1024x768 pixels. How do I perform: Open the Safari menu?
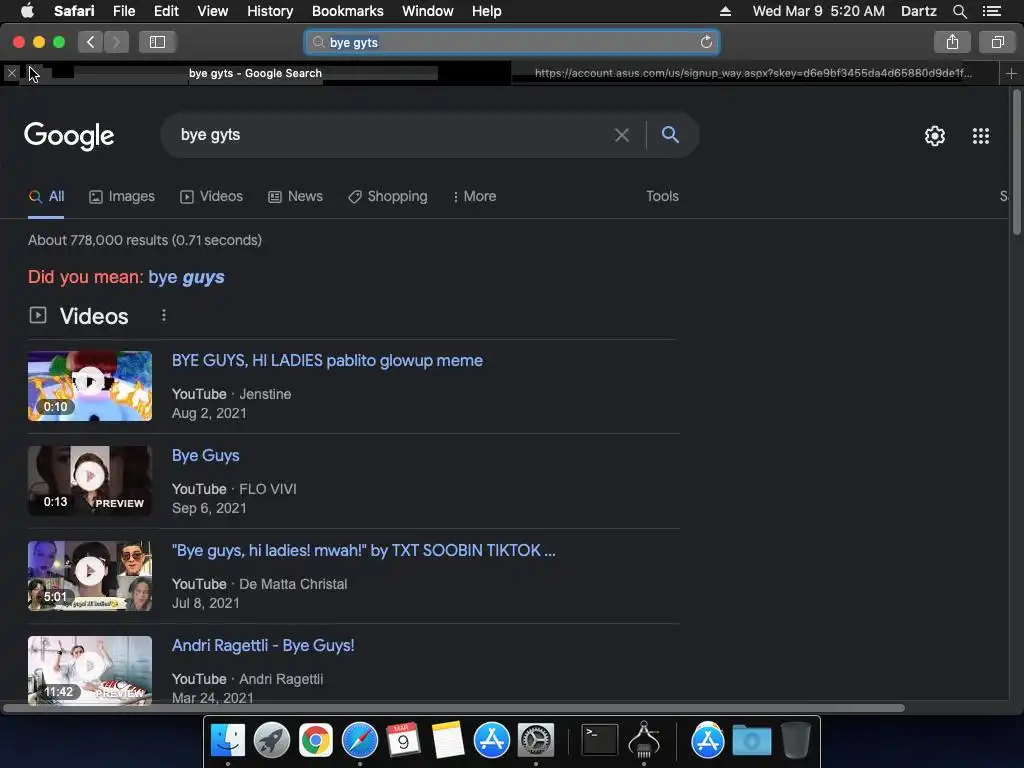(x=74, y=11)
